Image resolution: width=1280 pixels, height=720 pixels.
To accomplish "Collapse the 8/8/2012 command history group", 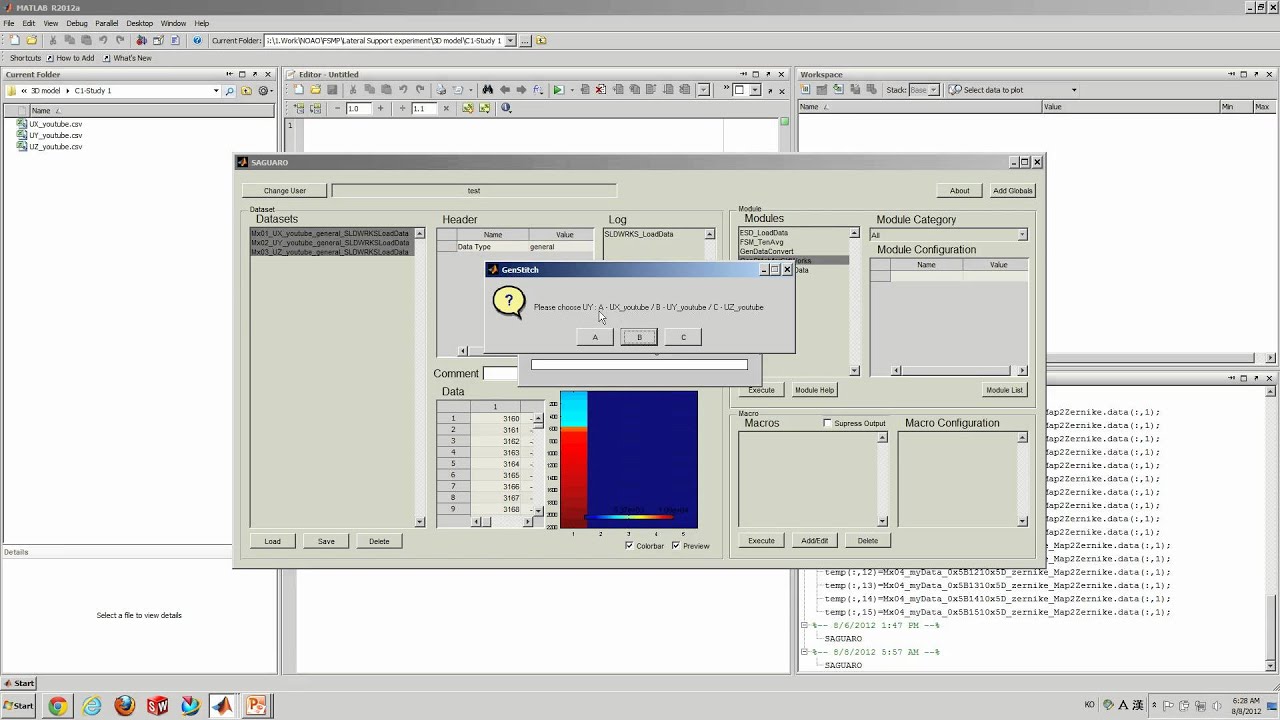I will pos(806,652).
